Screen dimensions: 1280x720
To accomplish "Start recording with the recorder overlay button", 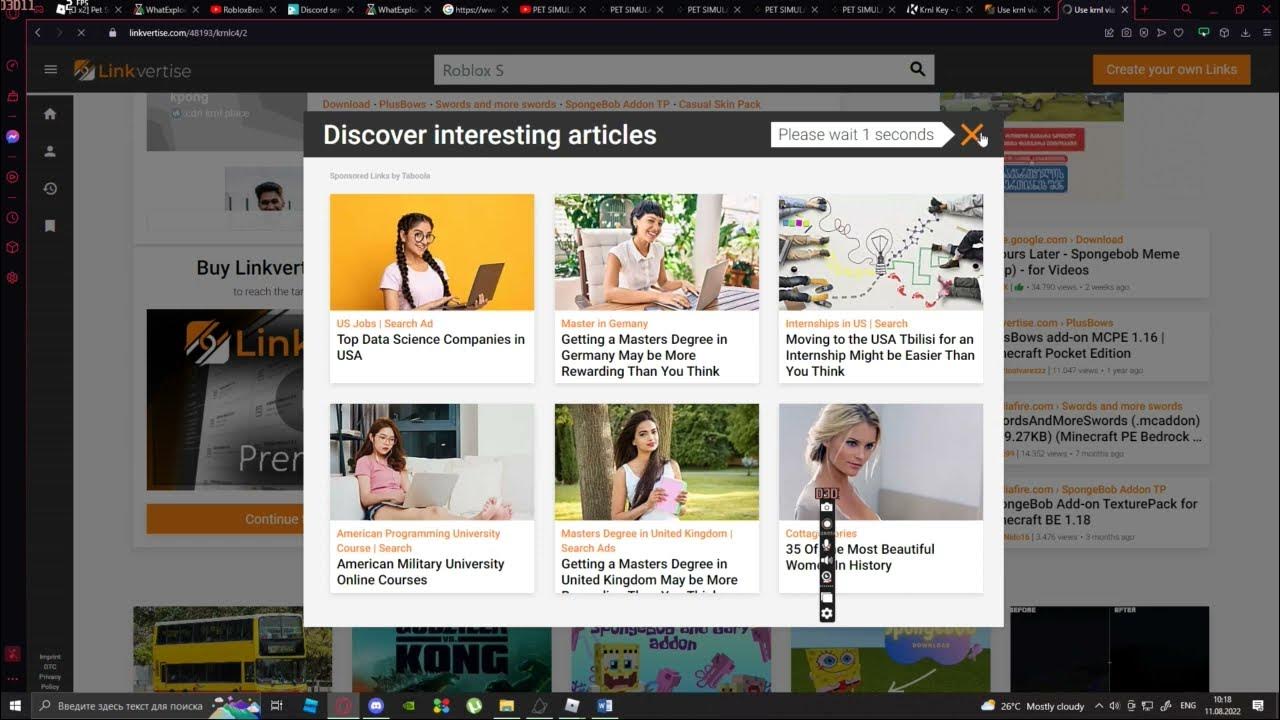I will coord(827,524).
